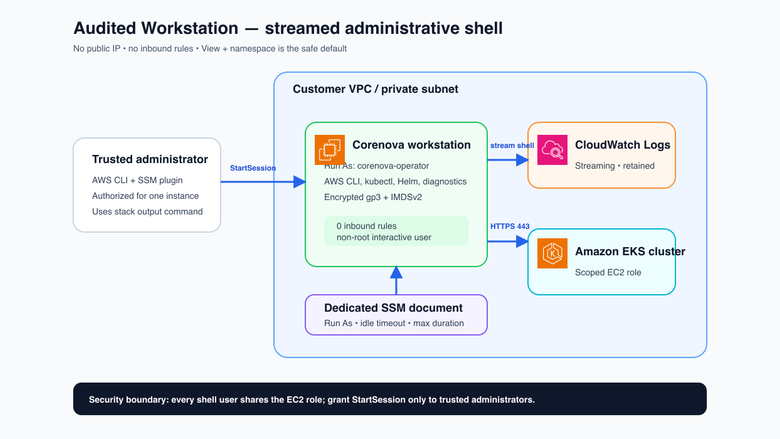
Task: Select 'AWS CLI, kubectl, Helm, diagnostics' line
Action: coord(395,182)
